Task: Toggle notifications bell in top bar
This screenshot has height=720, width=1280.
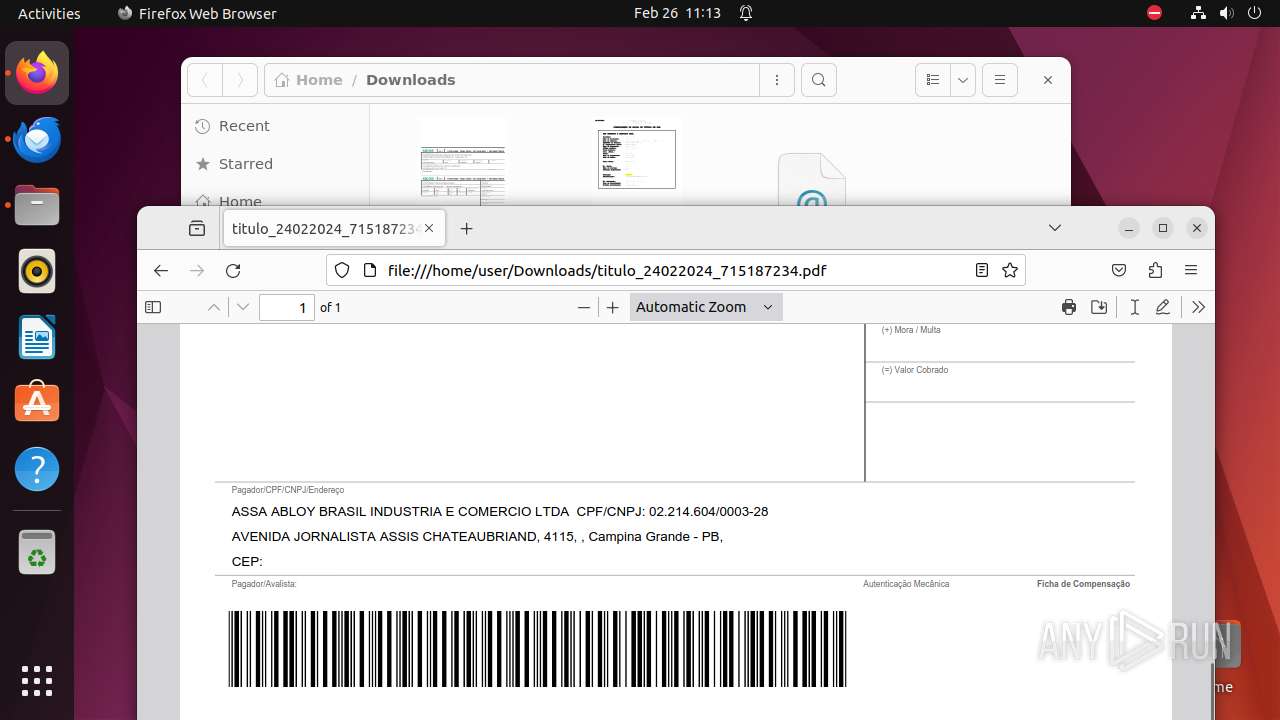Action: [746, 13]
